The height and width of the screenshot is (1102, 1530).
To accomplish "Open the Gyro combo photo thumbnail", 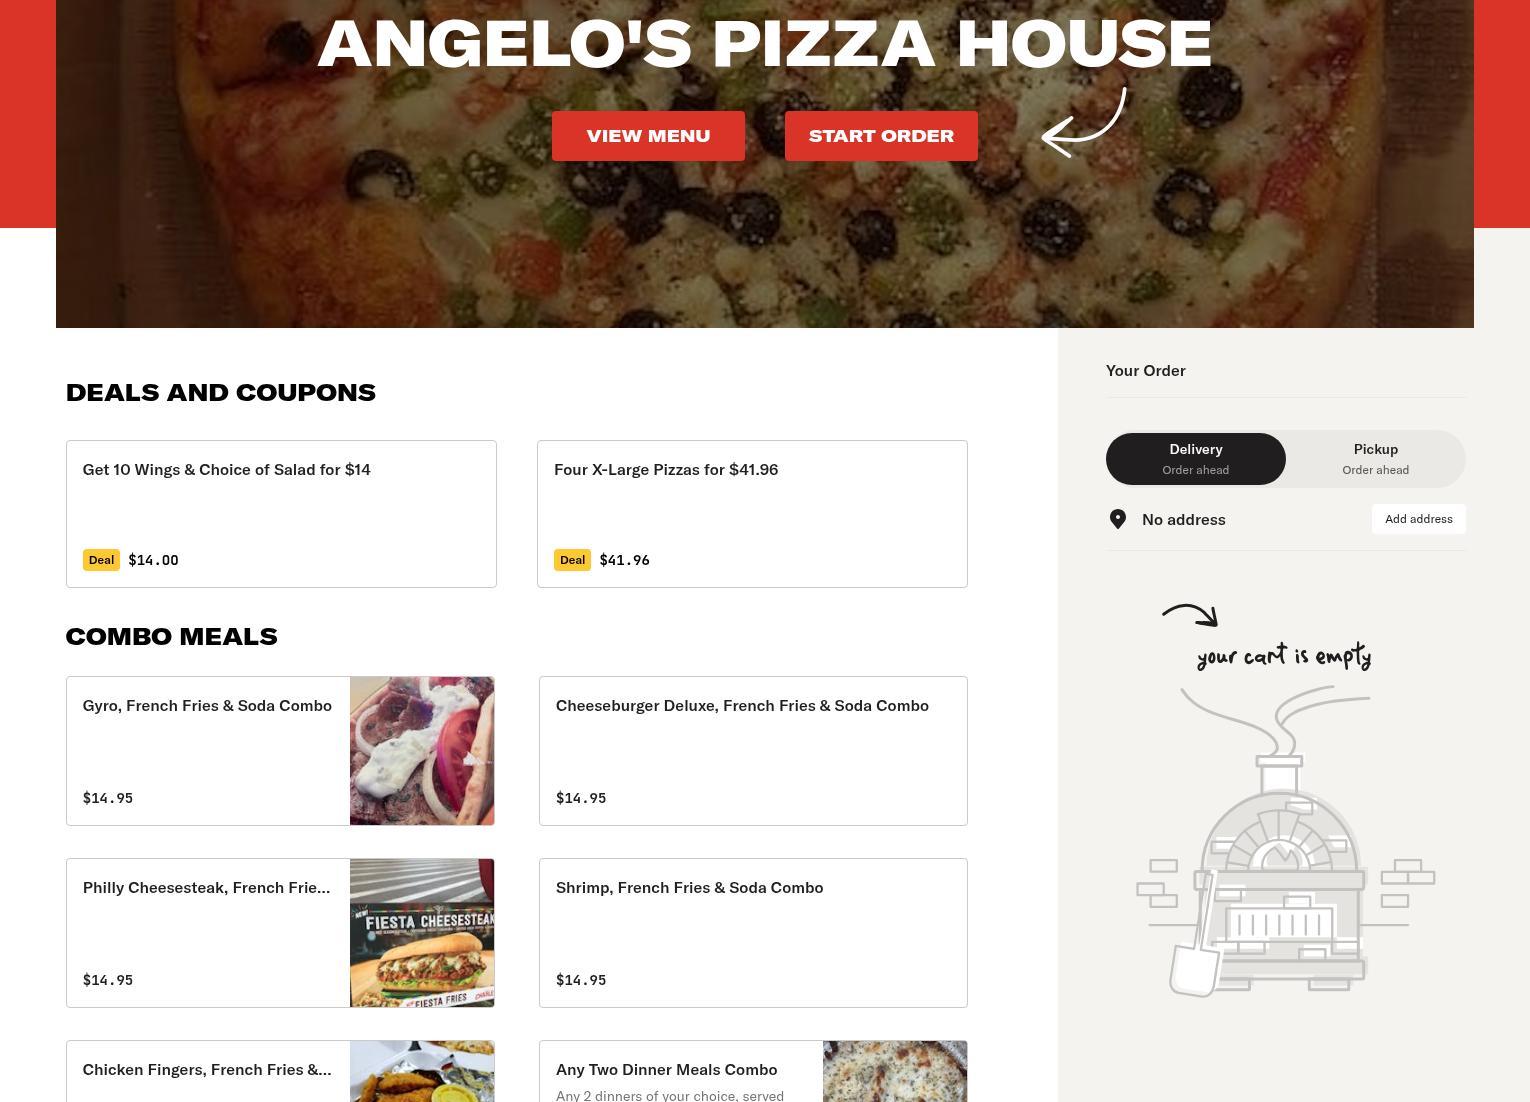I will coord(422,751).
